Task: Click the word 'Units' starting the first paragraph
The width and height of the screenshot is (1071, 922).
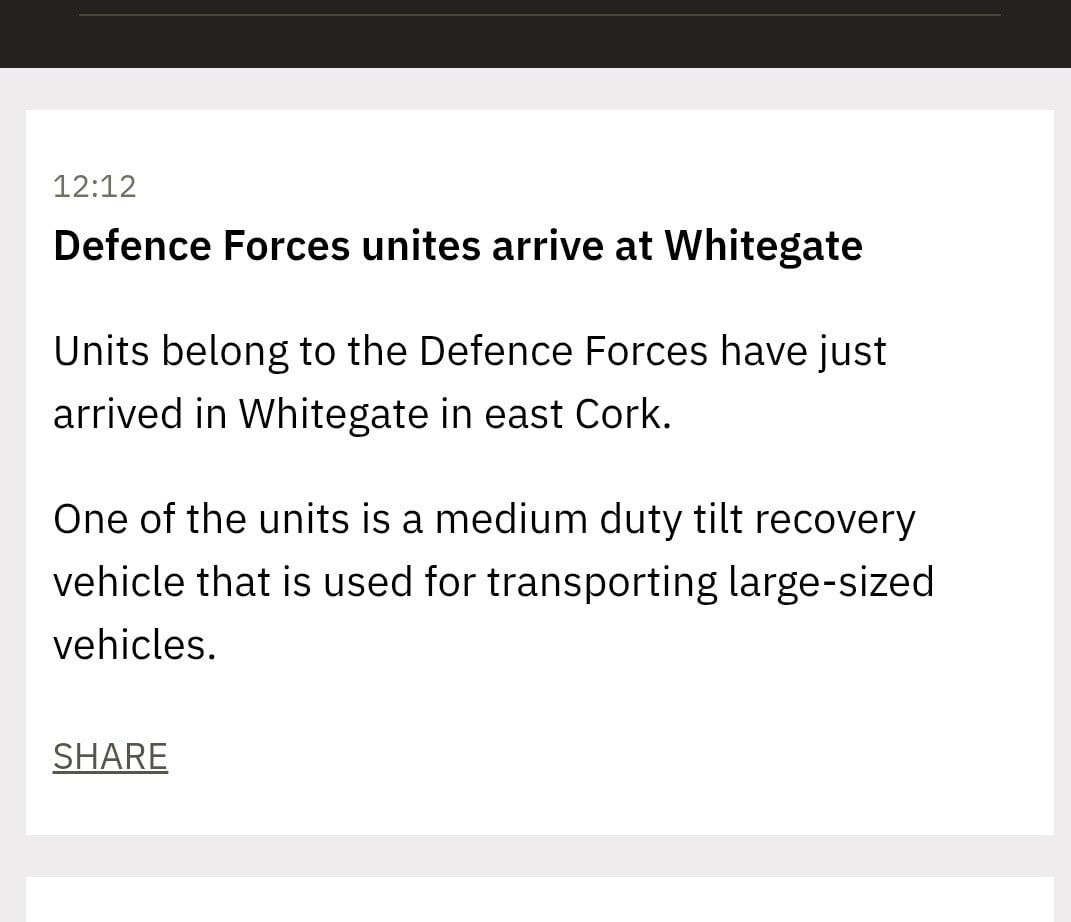Action: [101, 352]
